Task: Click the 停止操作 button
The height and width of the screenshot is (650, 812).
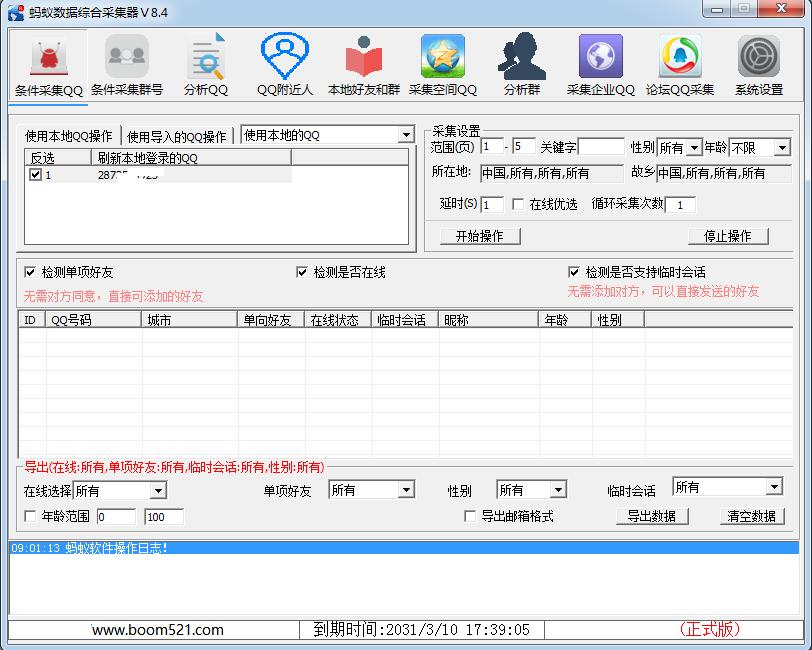Action: [x=728, y=236]
